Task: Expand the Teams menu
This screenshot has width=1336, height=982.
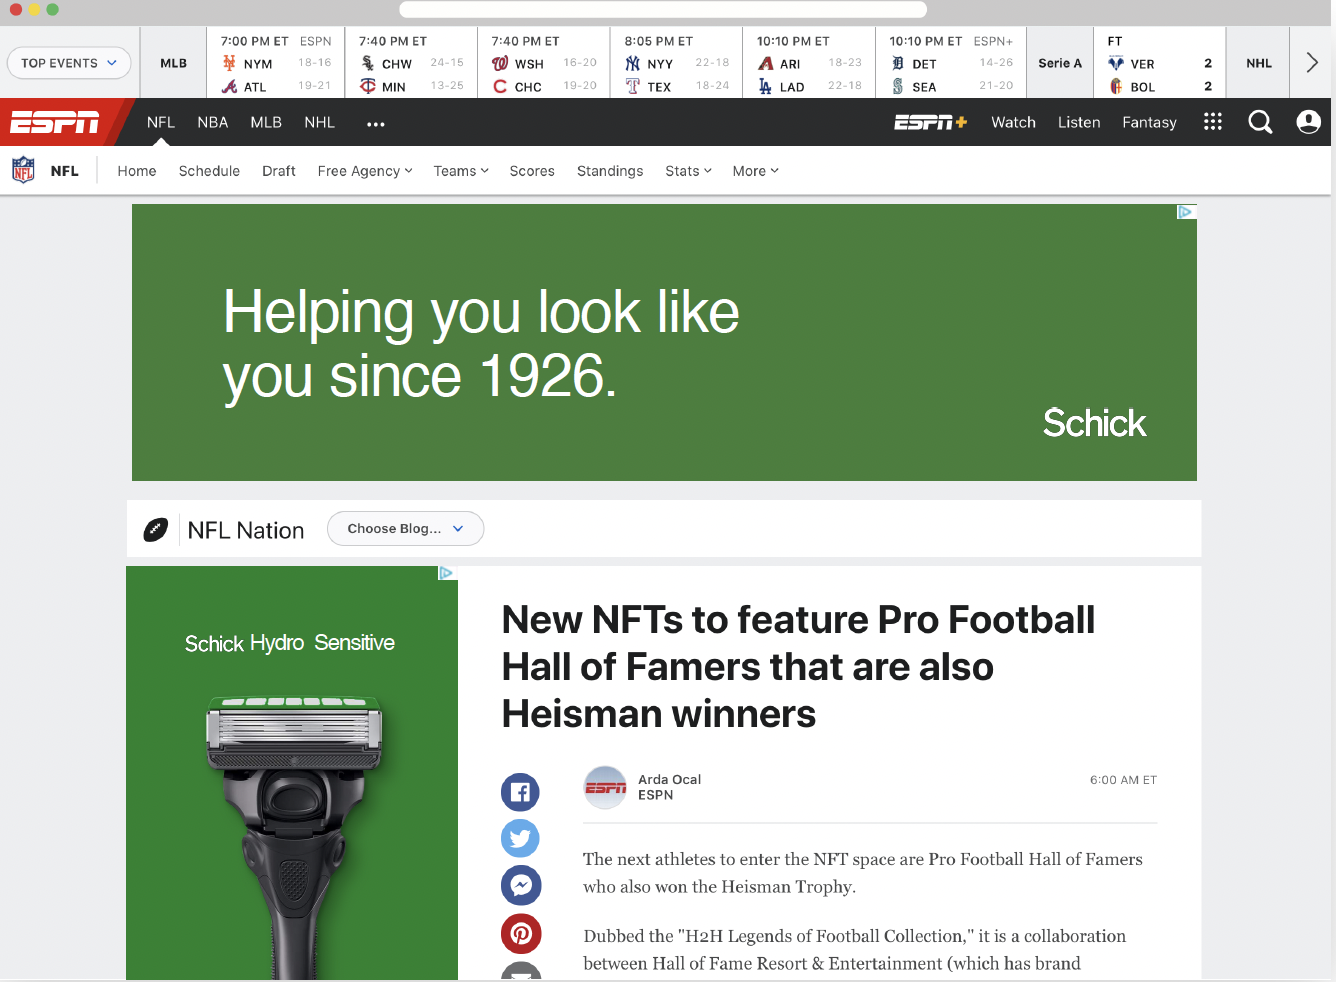Action: coord(461,171)
